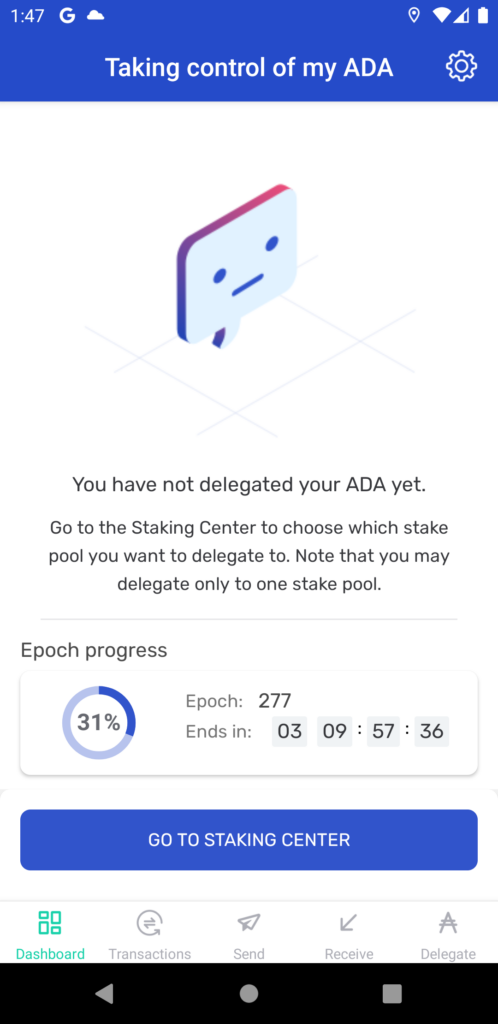Switch to the Transactions tab label
Viewport: 498px width, 1024px height.
149,954
